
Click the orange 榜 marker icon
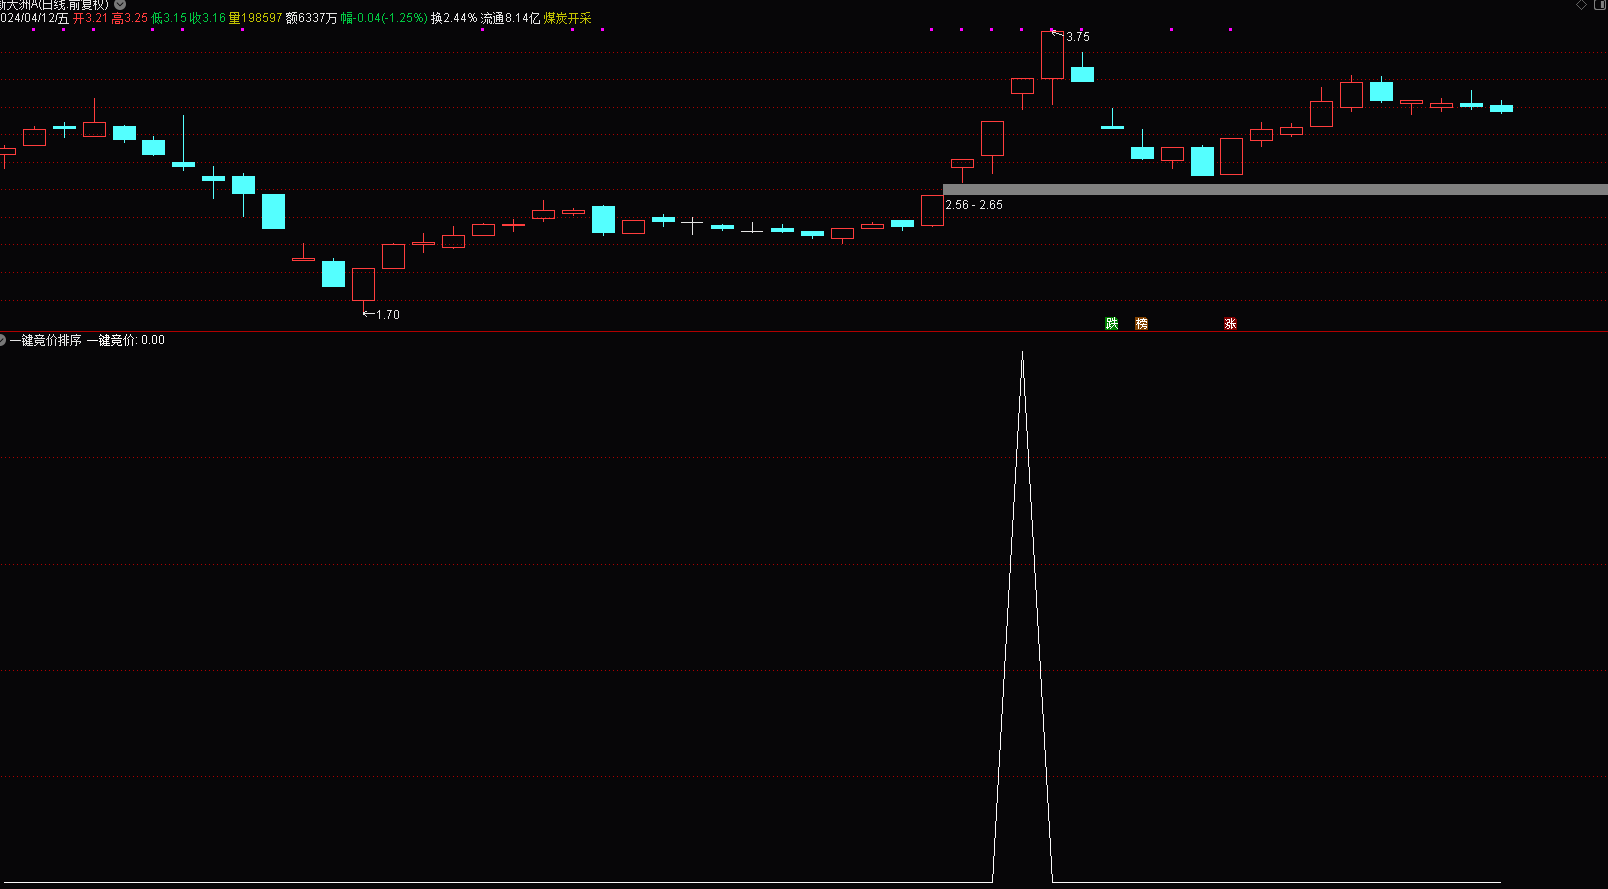[x=1141, y=323]
